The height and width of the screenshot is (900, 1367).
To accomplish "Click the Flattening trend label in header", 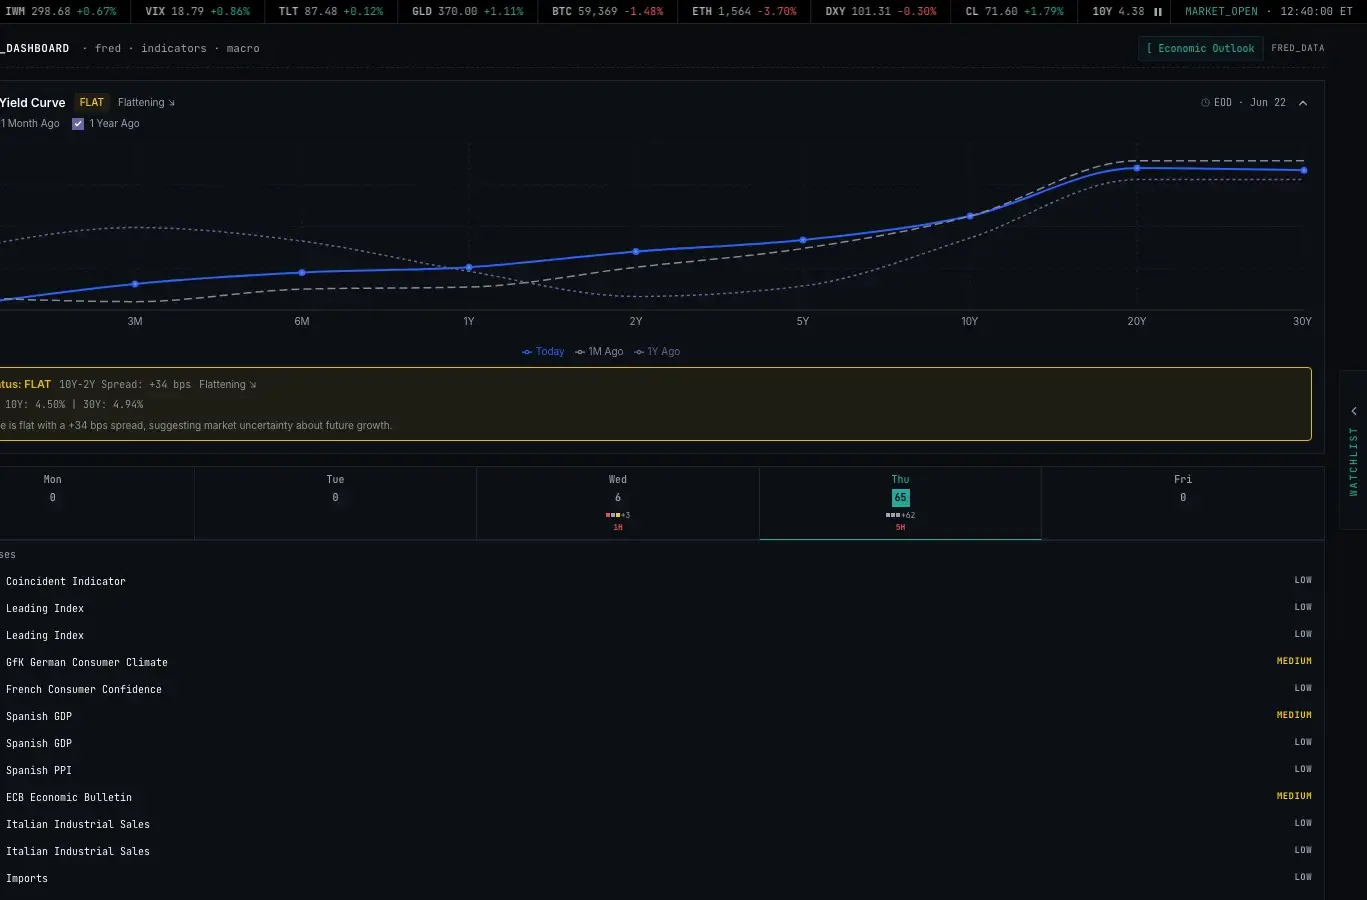I will (146, 103).
